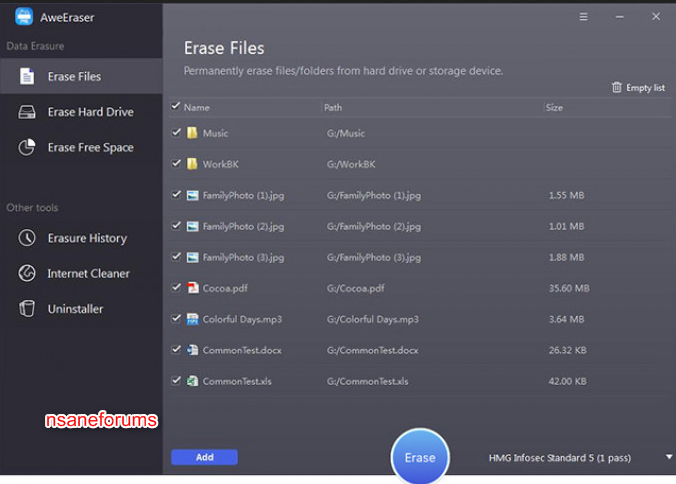The image size is (676, 484).
Task: Minimize the AweEraser window
Action: [x=620, y=17]
